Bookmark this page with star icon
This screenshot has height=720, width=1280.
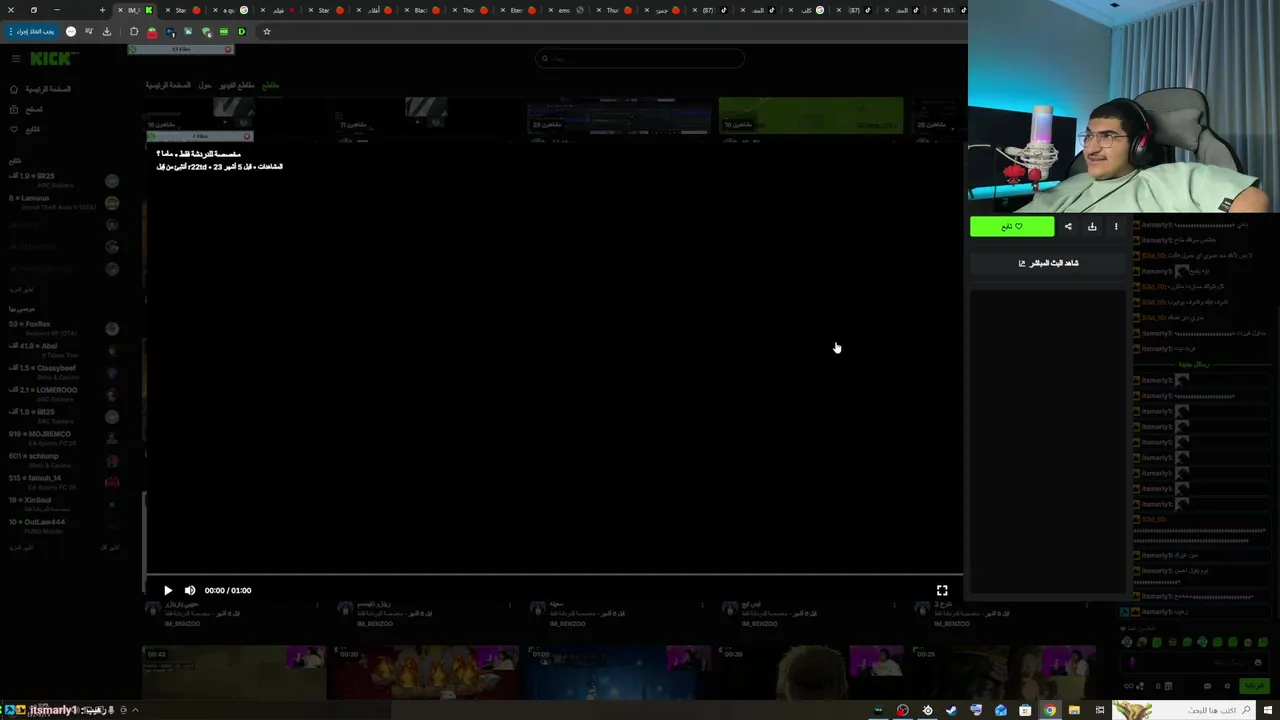[267, 32]
